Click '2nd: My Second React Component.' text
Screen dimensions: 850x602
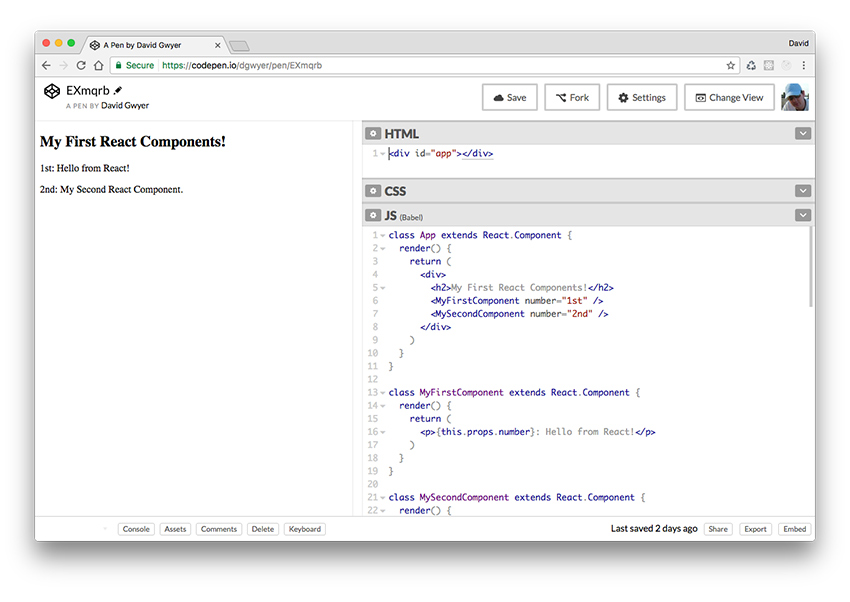111,190
